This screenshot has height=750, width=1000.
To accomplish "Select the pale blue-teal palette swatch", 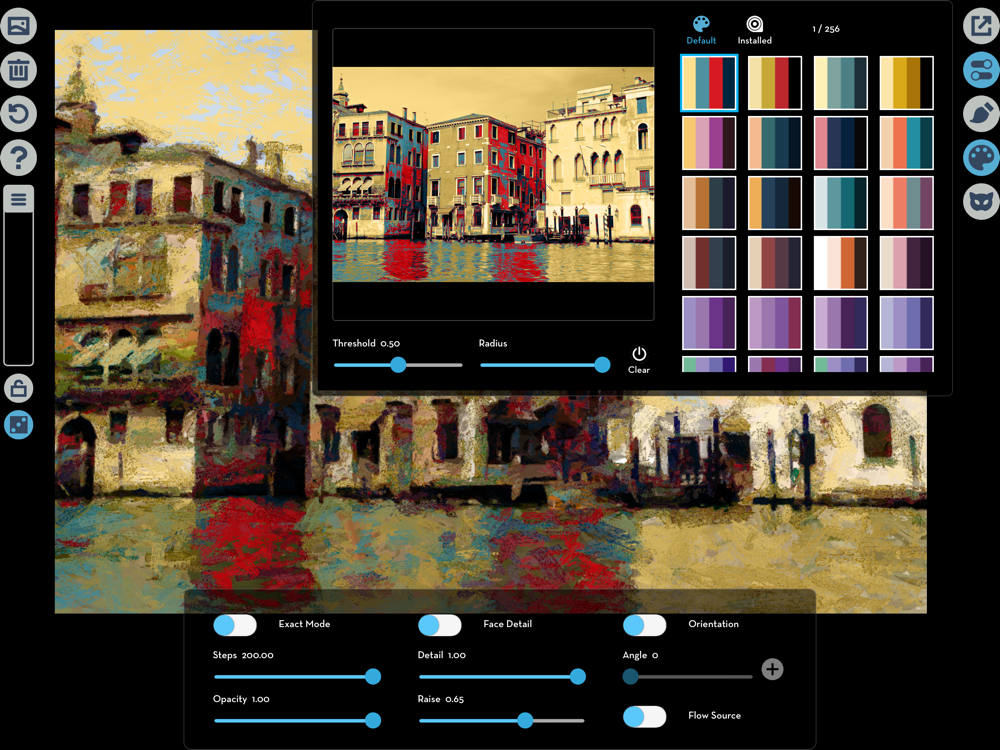I will (x=841, y=203).
